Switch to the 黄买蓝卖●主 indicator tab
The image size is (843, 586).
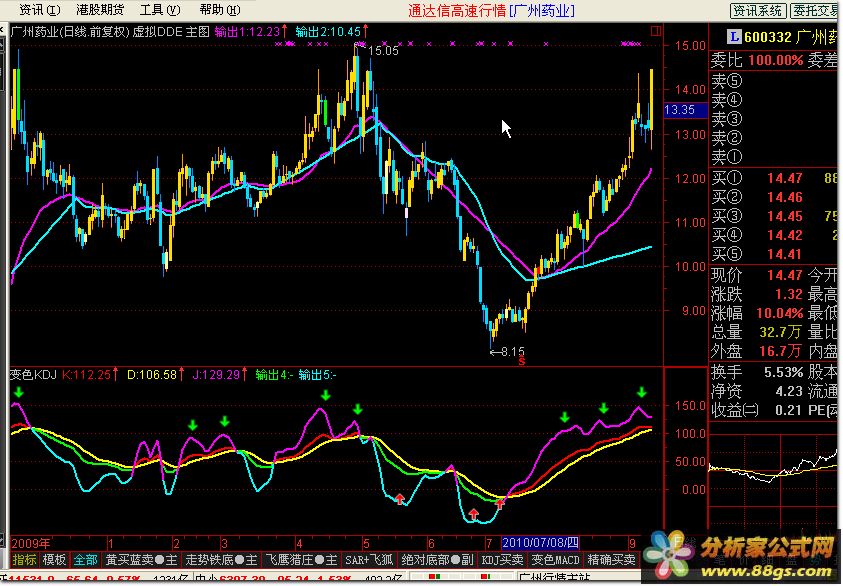141,560
